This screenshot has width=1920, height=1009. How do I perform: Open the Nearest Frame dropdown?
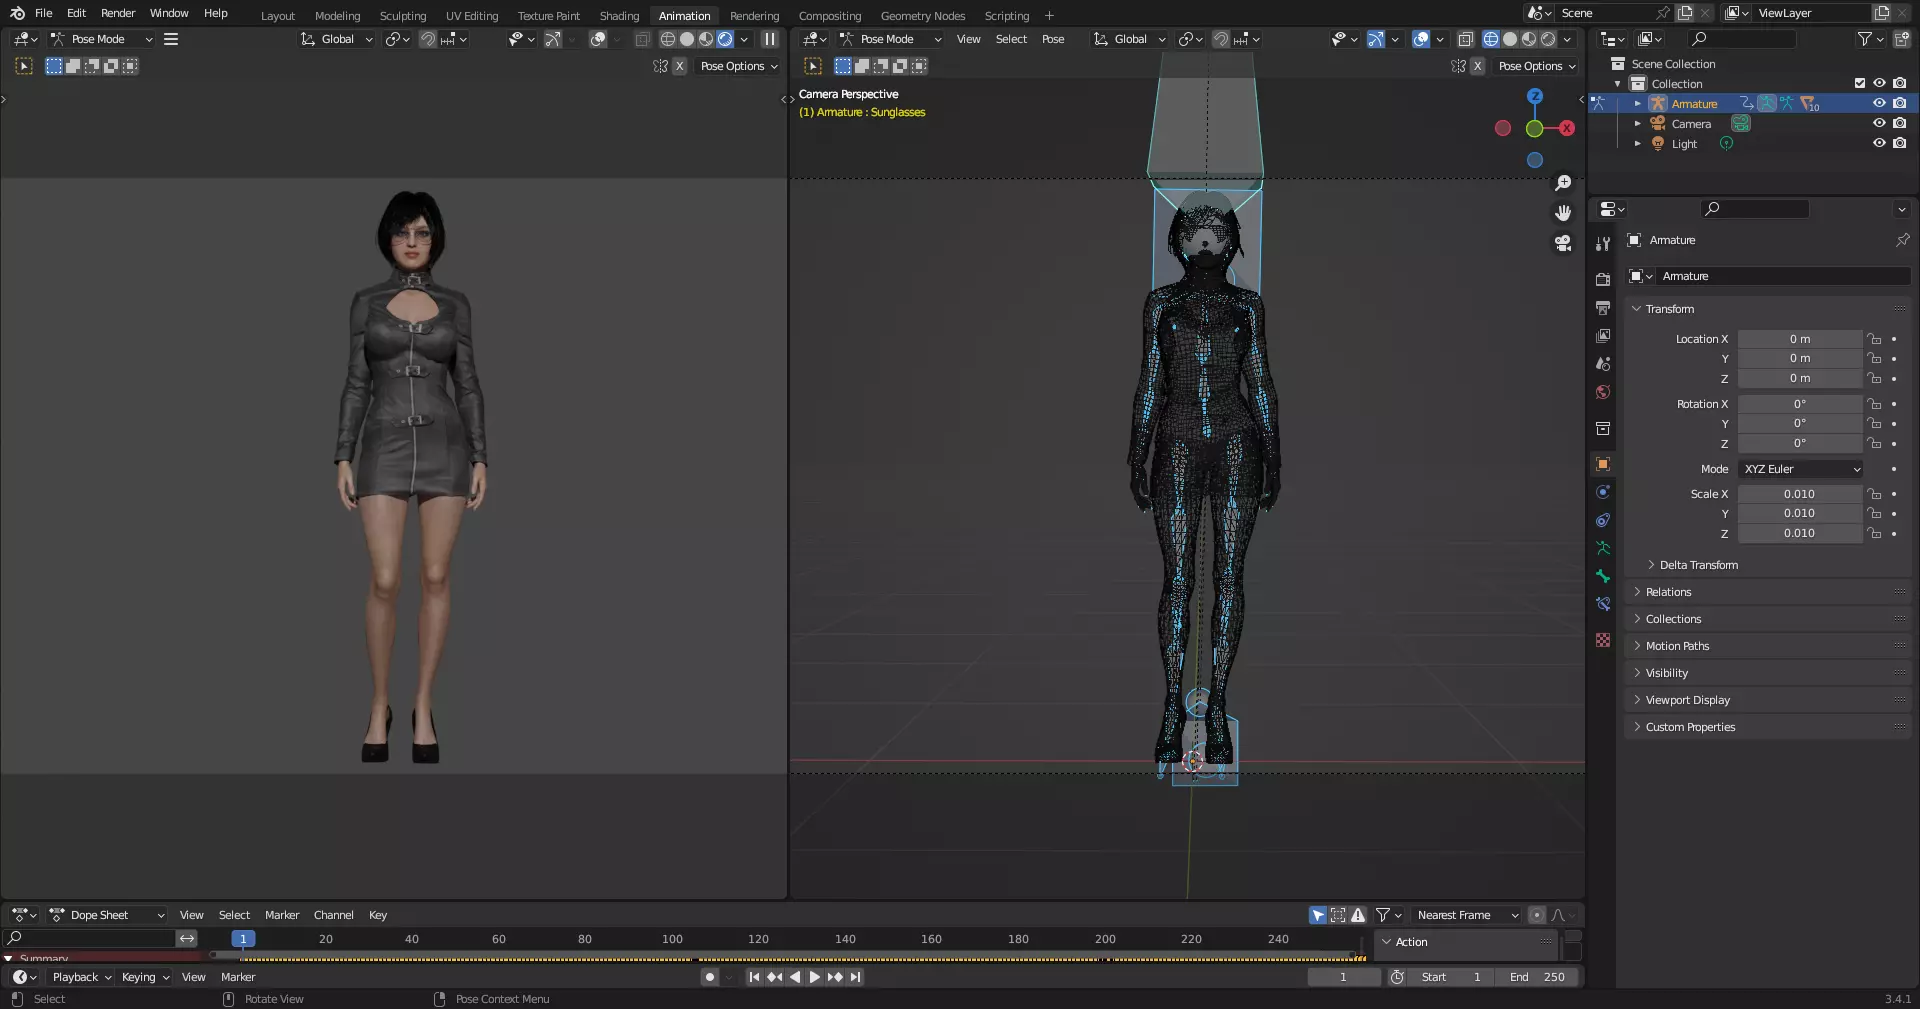point(1465,915)
